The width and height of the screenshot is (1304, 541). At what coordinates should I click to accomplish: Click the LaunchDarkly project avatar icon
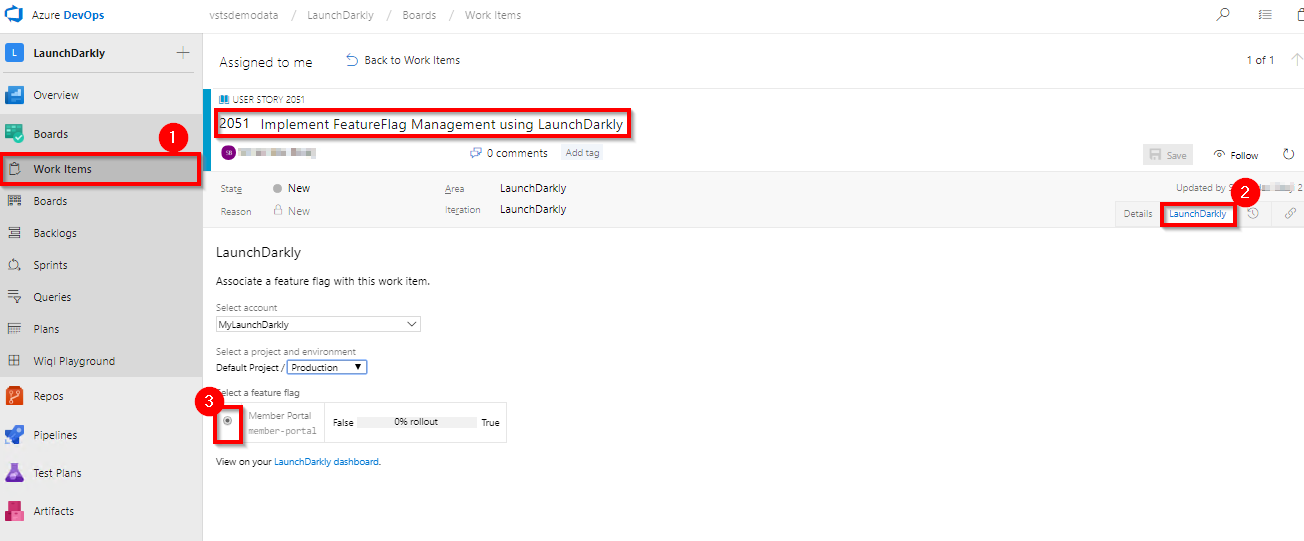tap(14, 53)
